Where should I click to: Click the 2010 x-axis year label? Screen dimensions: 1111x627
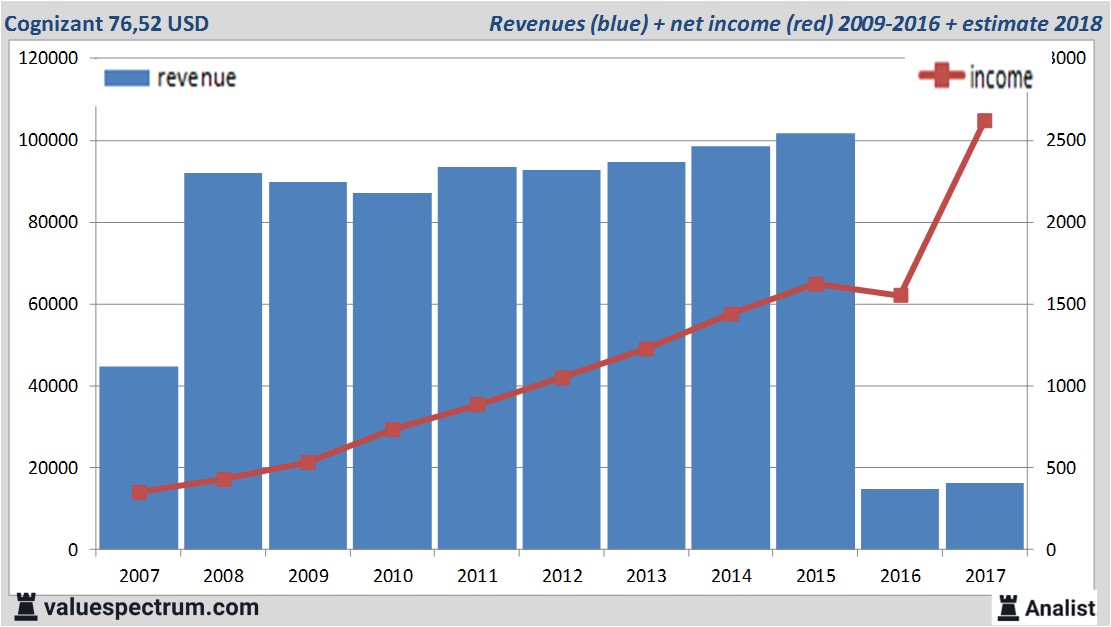click(393, 575)
